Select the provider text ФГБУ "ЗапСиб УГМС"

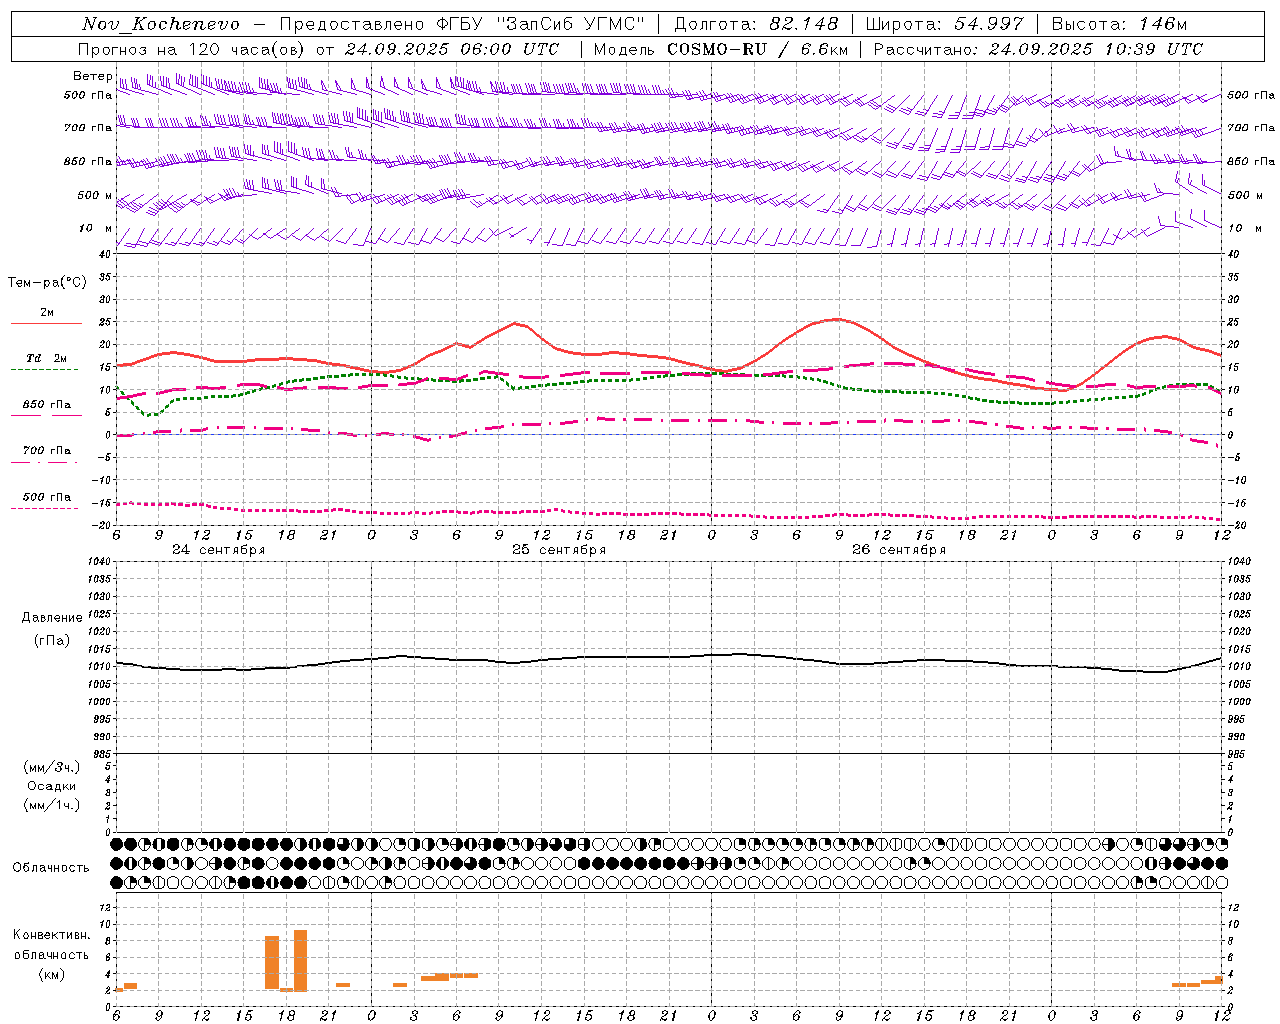542,24
